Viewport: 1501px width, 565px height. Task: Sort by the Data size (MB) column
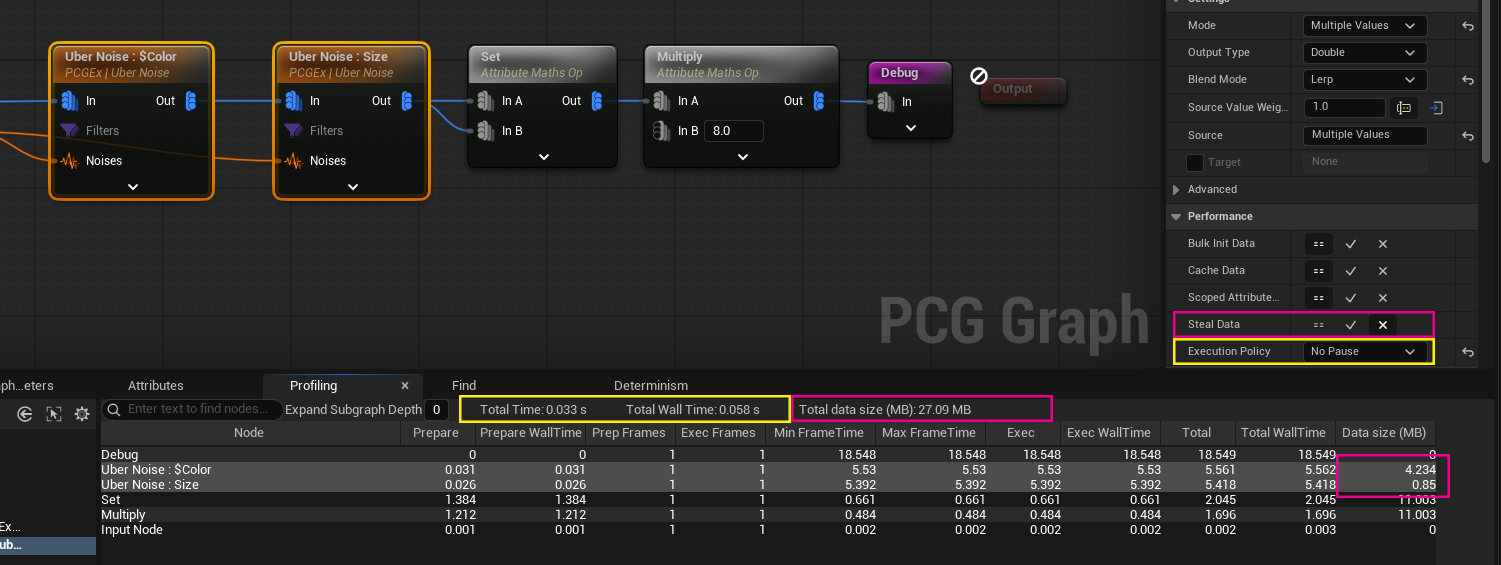click(x=1385, y=433)
